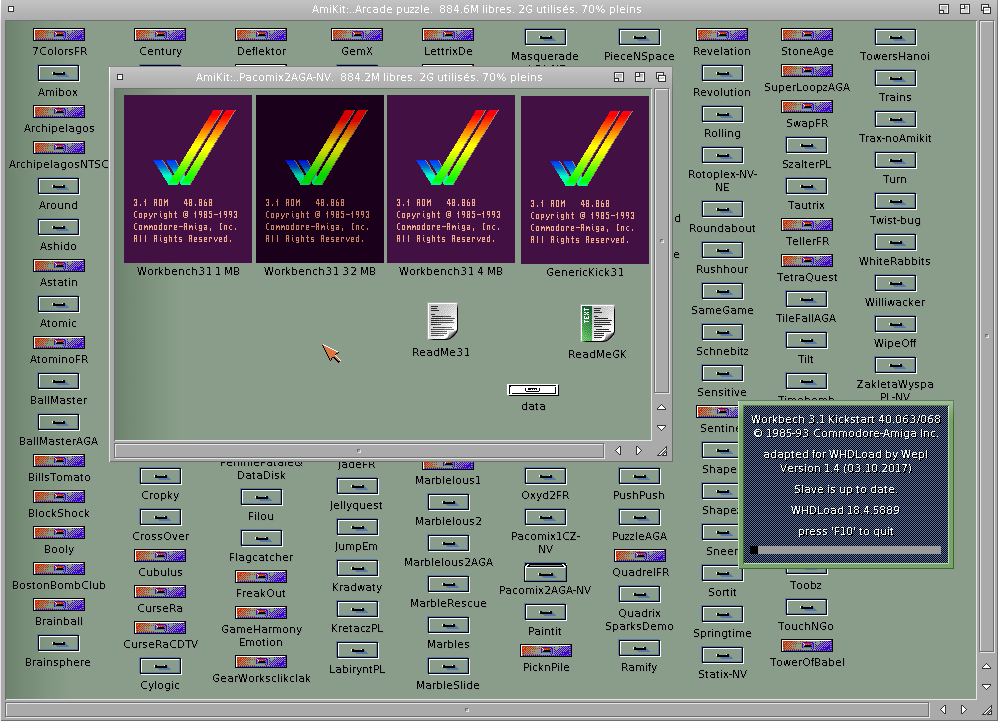The height and width of the screenshot is (721, 998).
Task: Open the Cylogic drawer
Action: [x=160, y=667]
